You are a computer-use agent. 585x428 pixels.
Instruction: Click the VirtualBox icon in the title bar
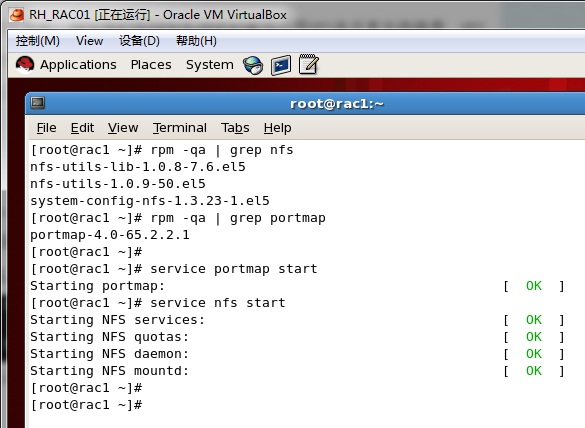[16, 15]
